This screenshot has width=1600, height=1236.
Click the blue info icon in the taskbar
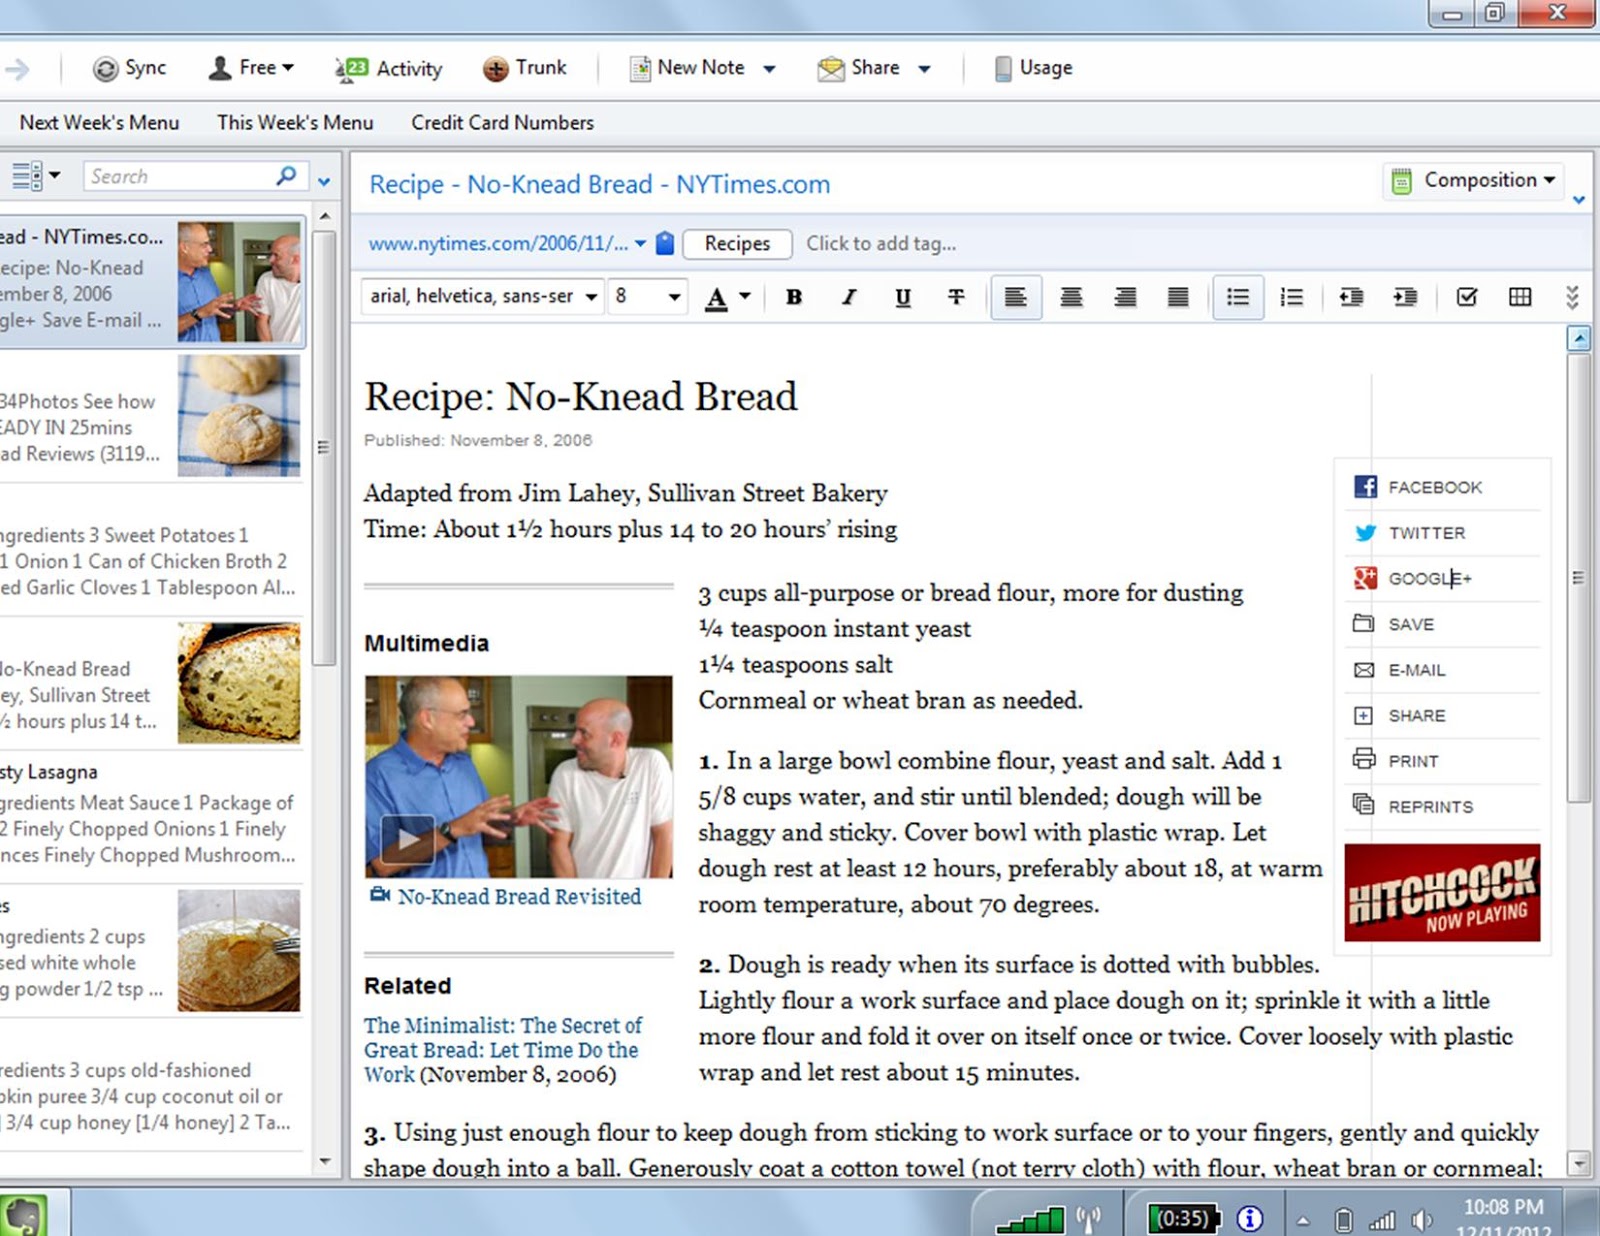pyautogui.click(x=1250, y=1218)
